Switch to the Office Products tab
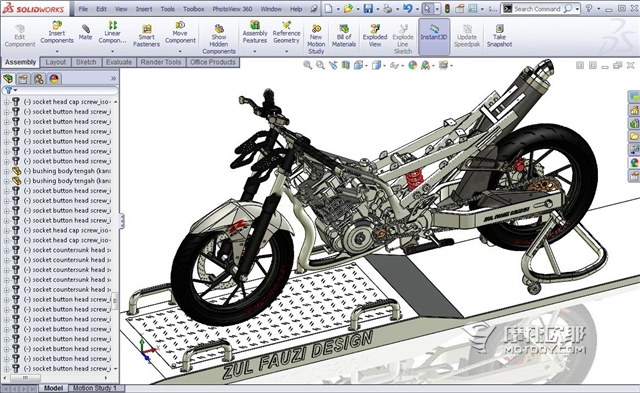Viewport: 640px width, 393px height. coord(213,62)
